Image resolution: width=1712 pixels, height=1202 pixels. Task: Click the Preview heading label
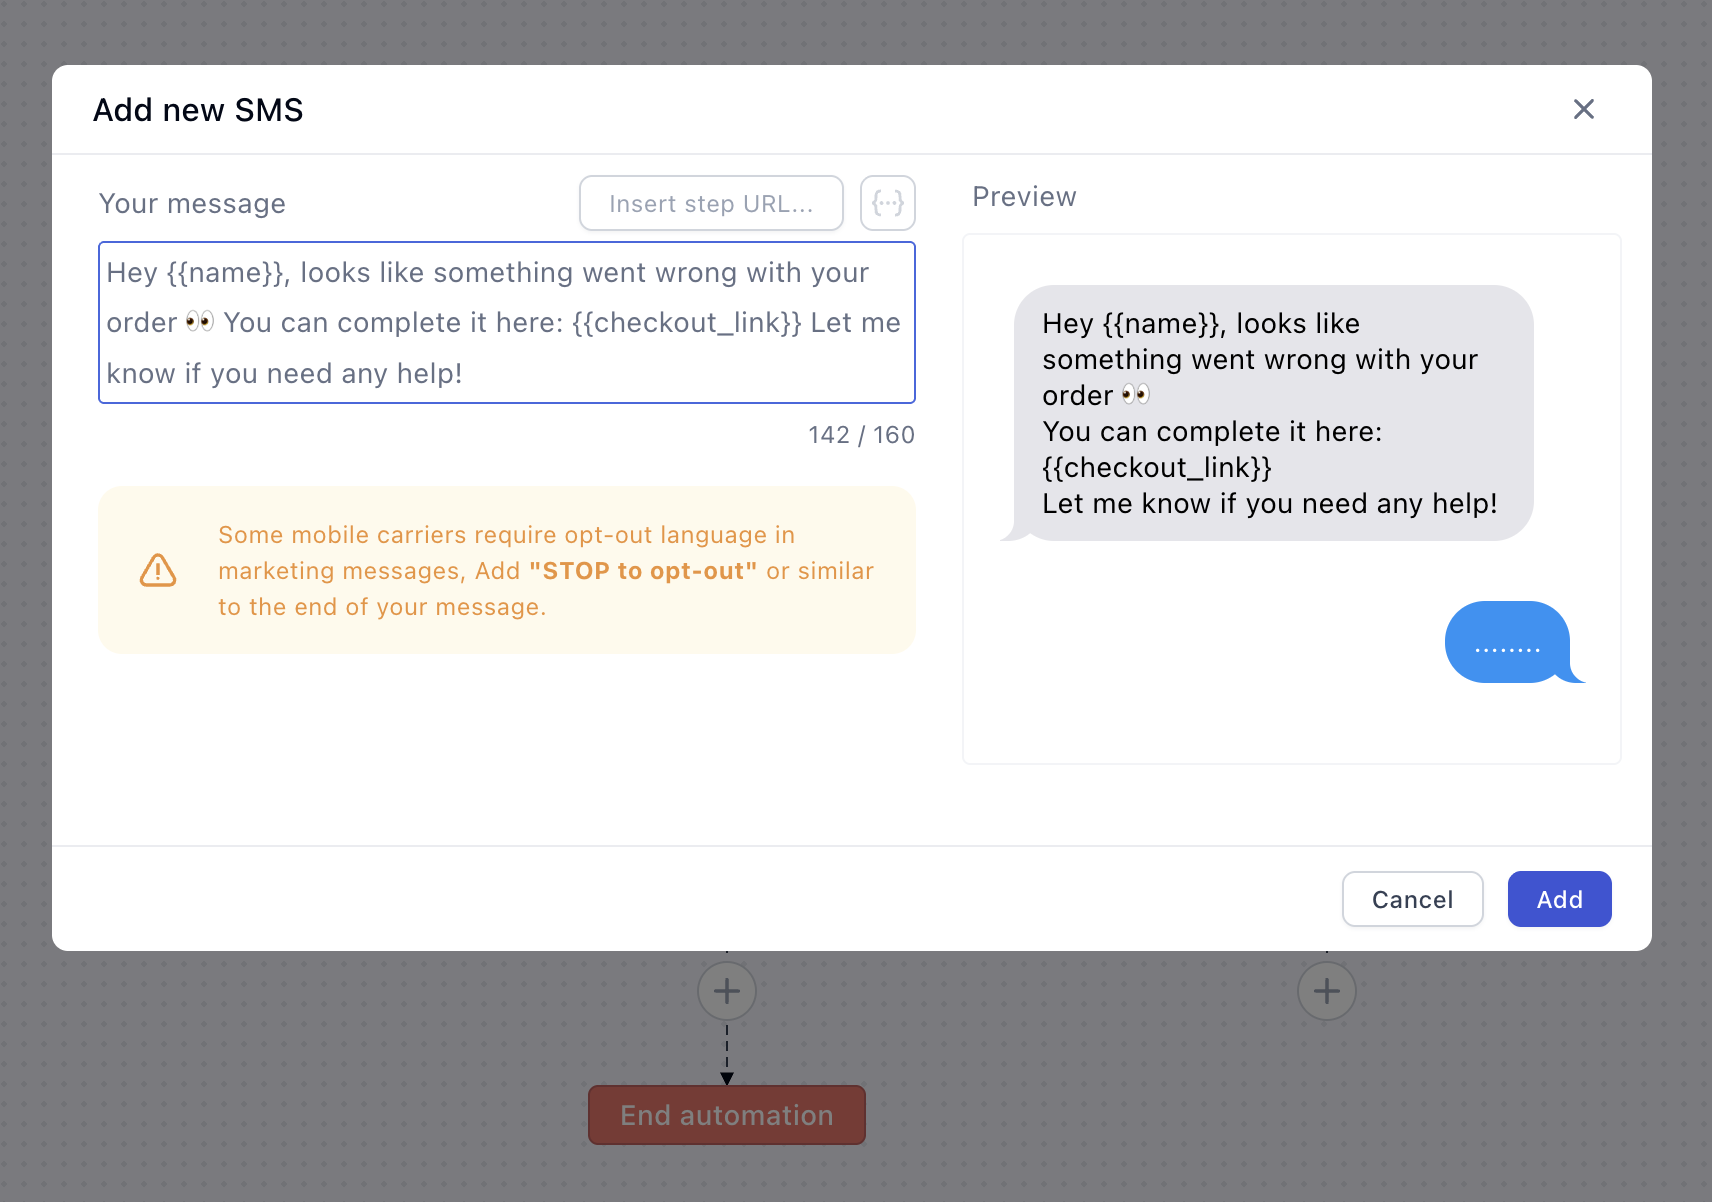pos(1024,197)
